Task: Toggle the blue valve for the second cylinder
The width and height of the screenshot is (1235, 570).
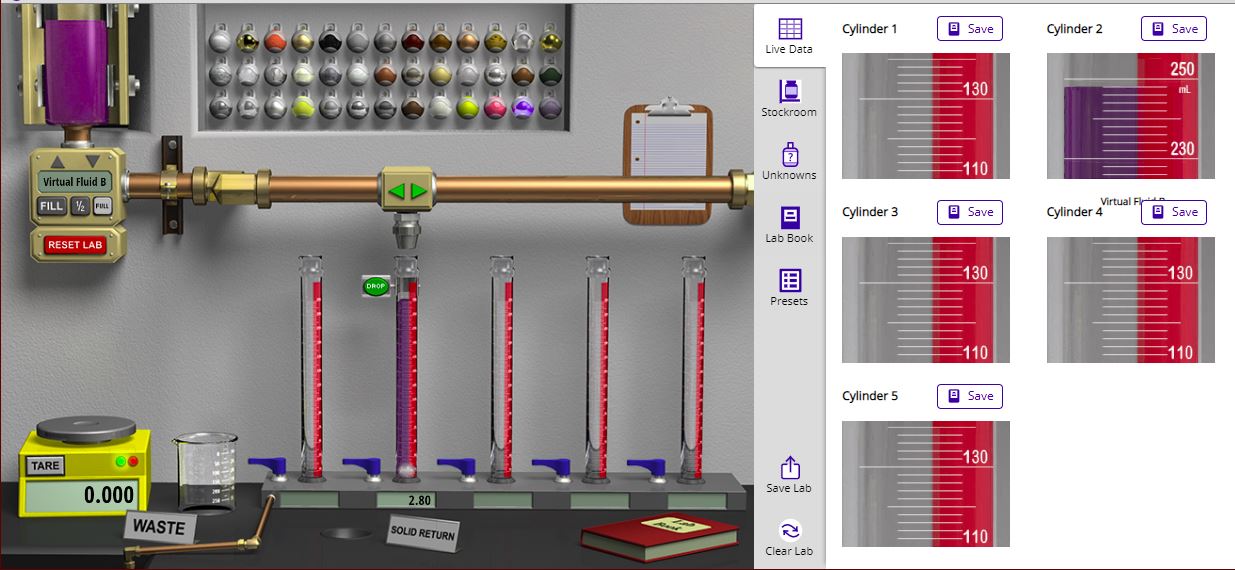Action: 361,467
